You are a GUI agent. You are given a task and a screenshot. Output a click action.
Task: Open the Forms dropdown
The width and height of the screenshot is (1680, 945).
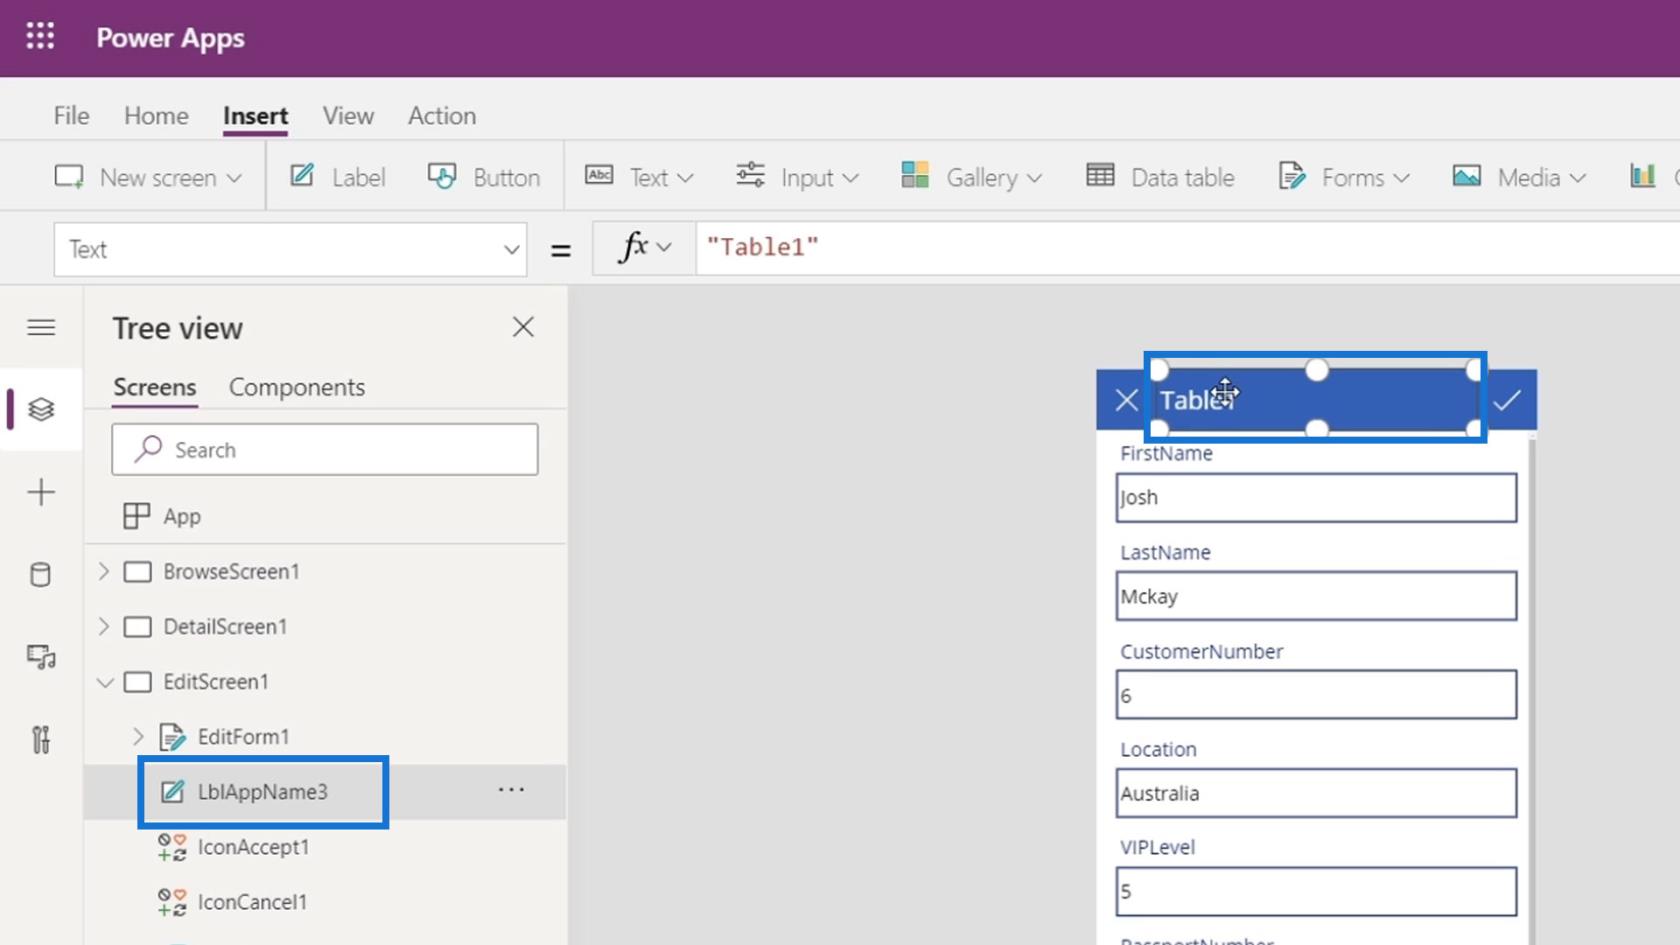point(1344,177)
